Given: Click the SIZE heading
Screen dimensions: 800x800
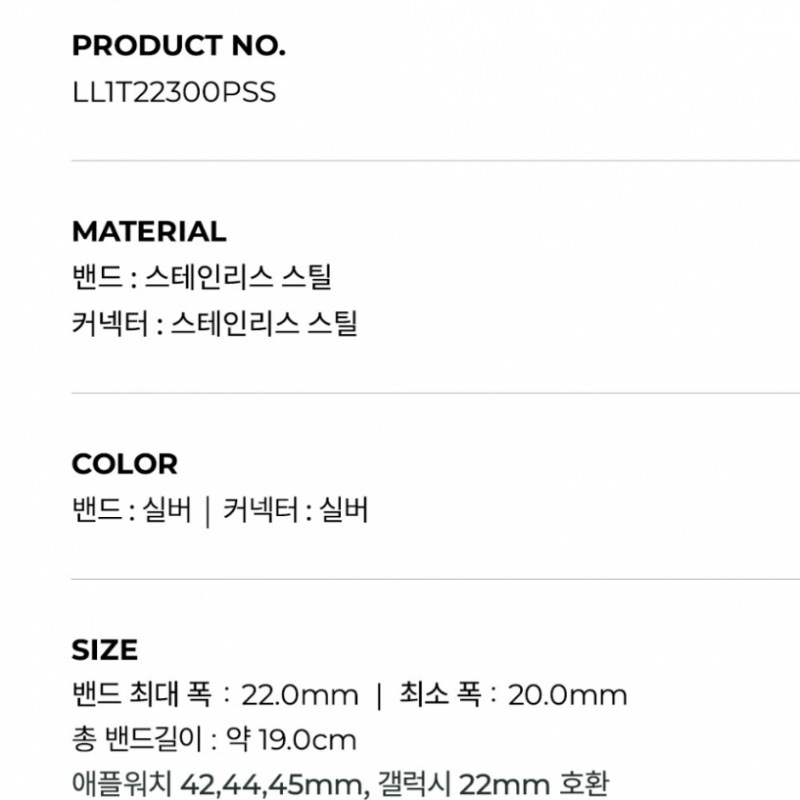Looking at the screenshot, I should (105, 650).
